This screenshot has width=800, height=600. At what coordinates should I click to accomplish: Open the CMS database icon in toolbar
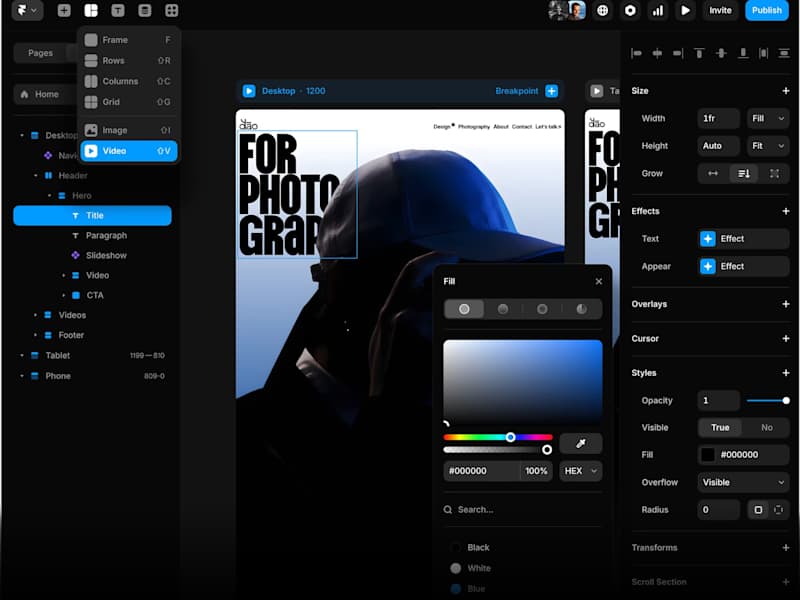pos(145,10)
